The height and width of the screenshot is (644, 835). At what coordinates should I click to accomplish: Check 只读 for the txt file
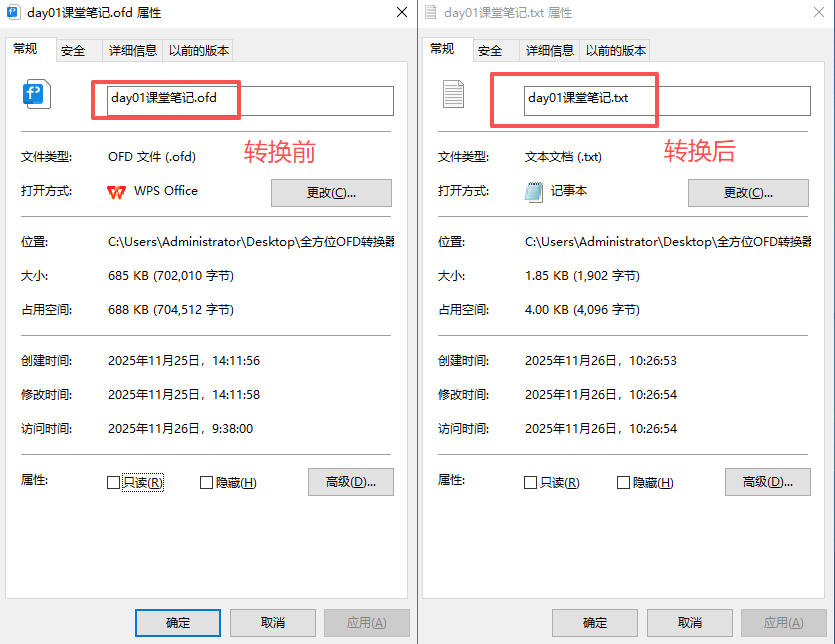(530, 483)
